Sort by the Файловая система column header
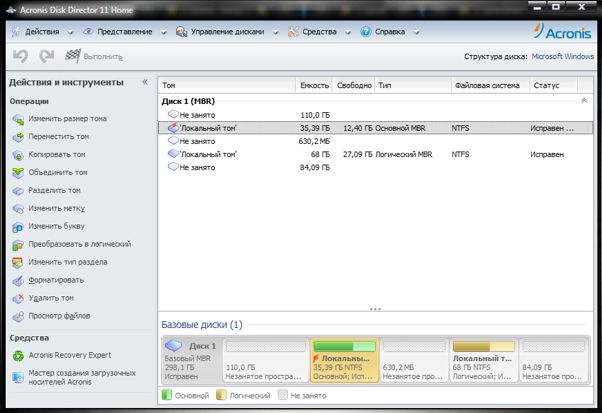This screenshot has width=602, height=413. pyautogui.click(x=490, y=85)
